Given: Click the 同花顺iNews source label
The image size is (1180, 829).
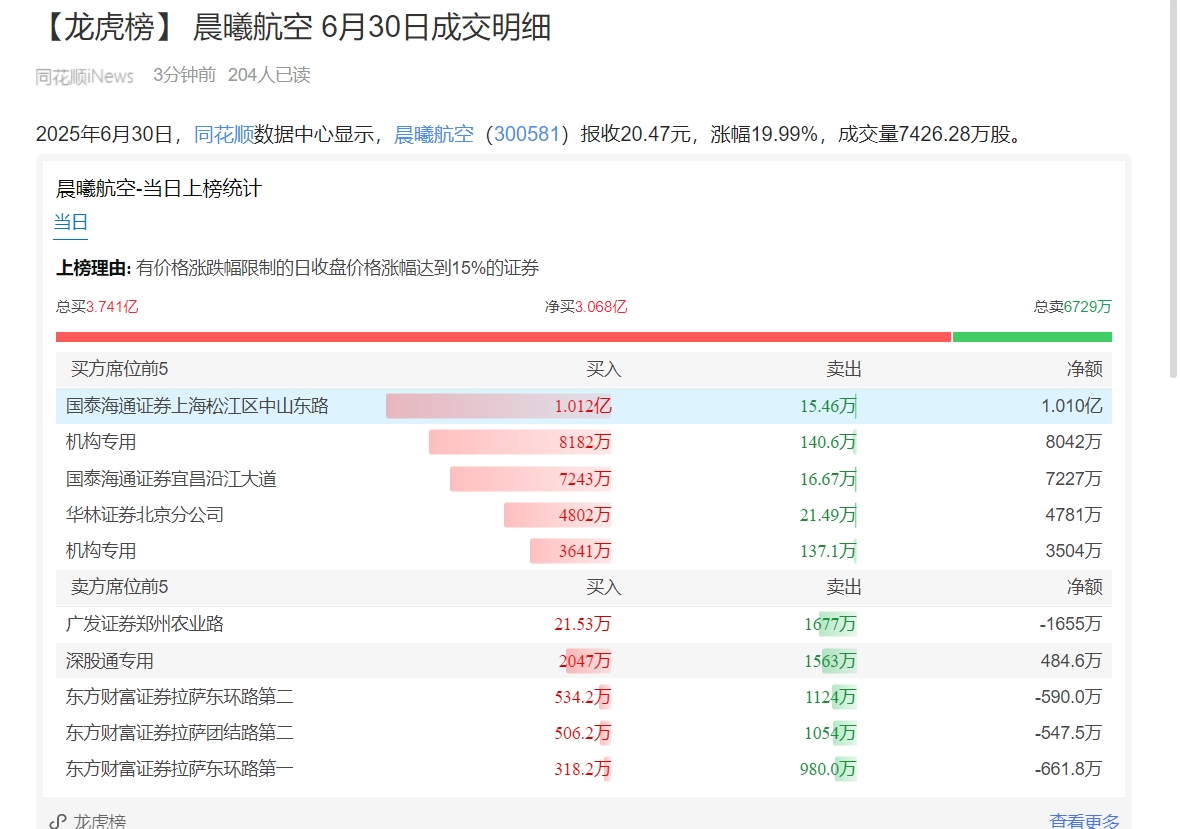Looking at the screenshot, I should (x=84, y=76).
